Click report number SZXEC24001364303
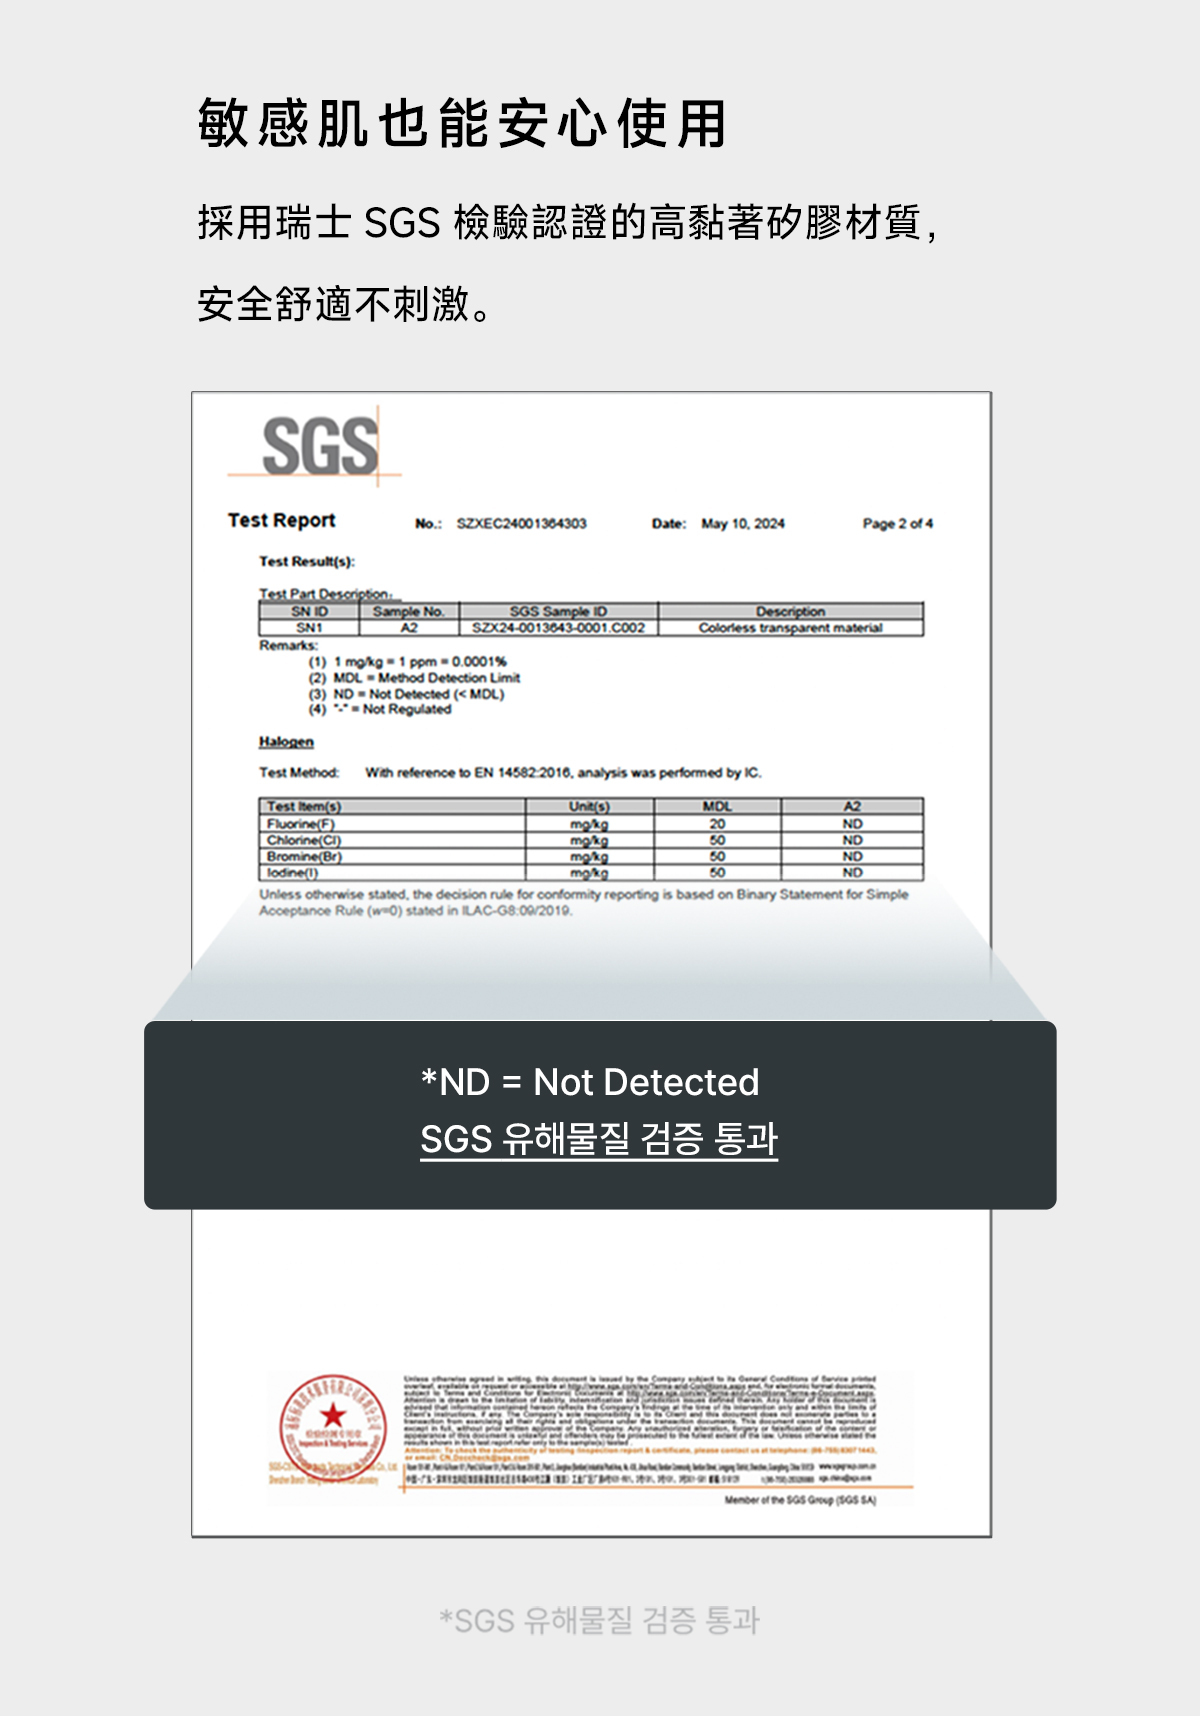The width and height of the screenshot is (1200, 1716). coord(521,524)
